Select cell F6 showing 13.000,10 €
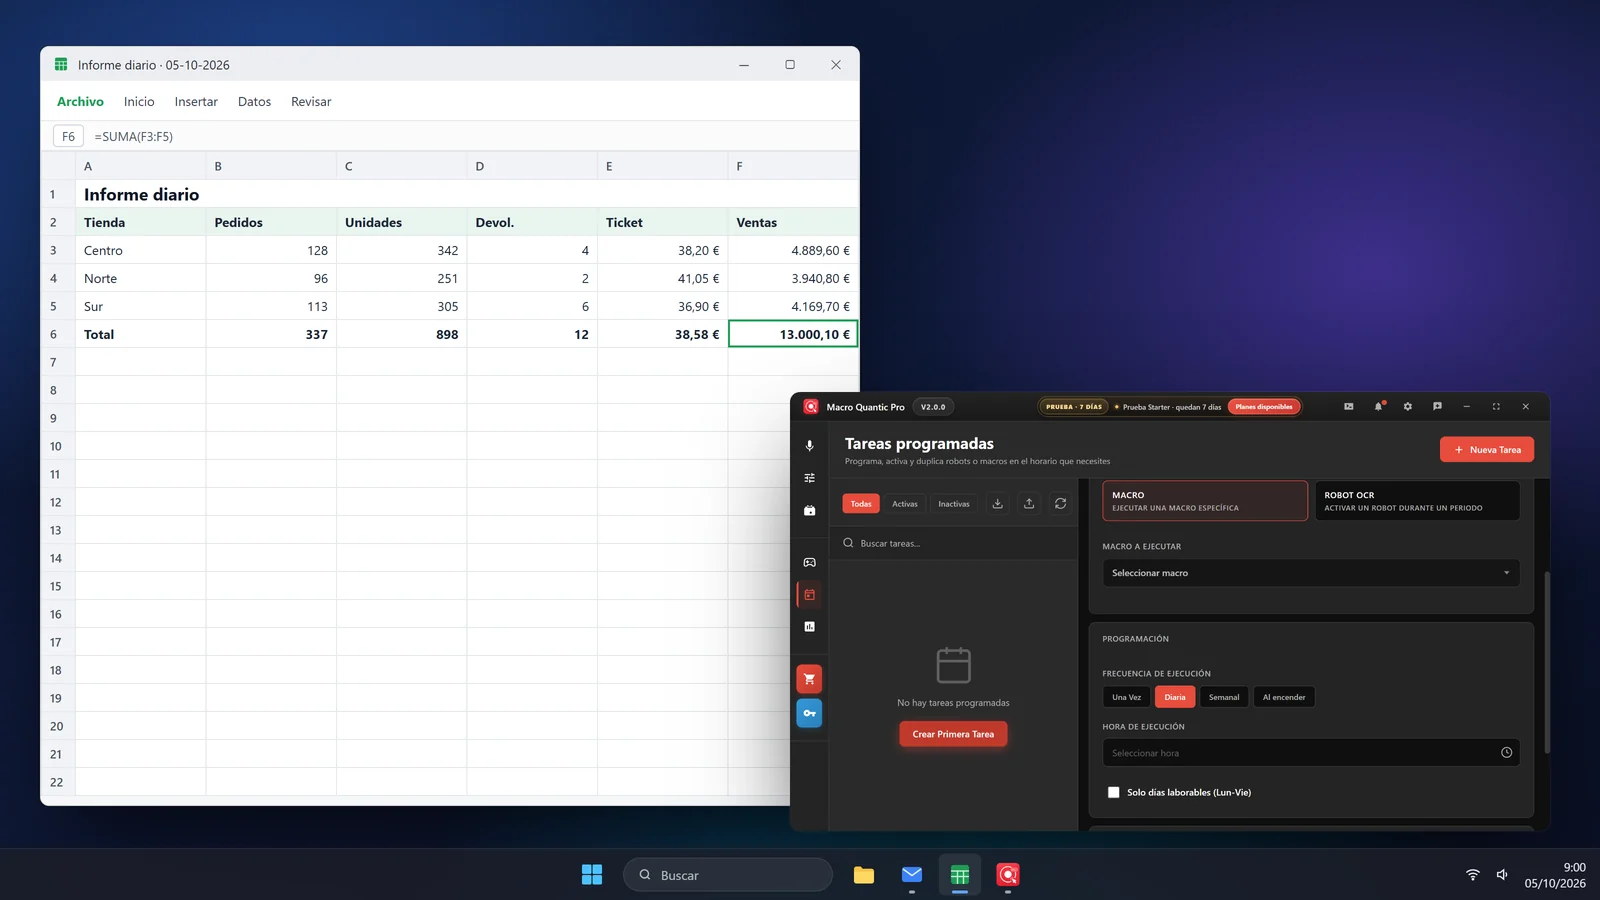This screenshot has height=900, width=1600. (793, 334)
